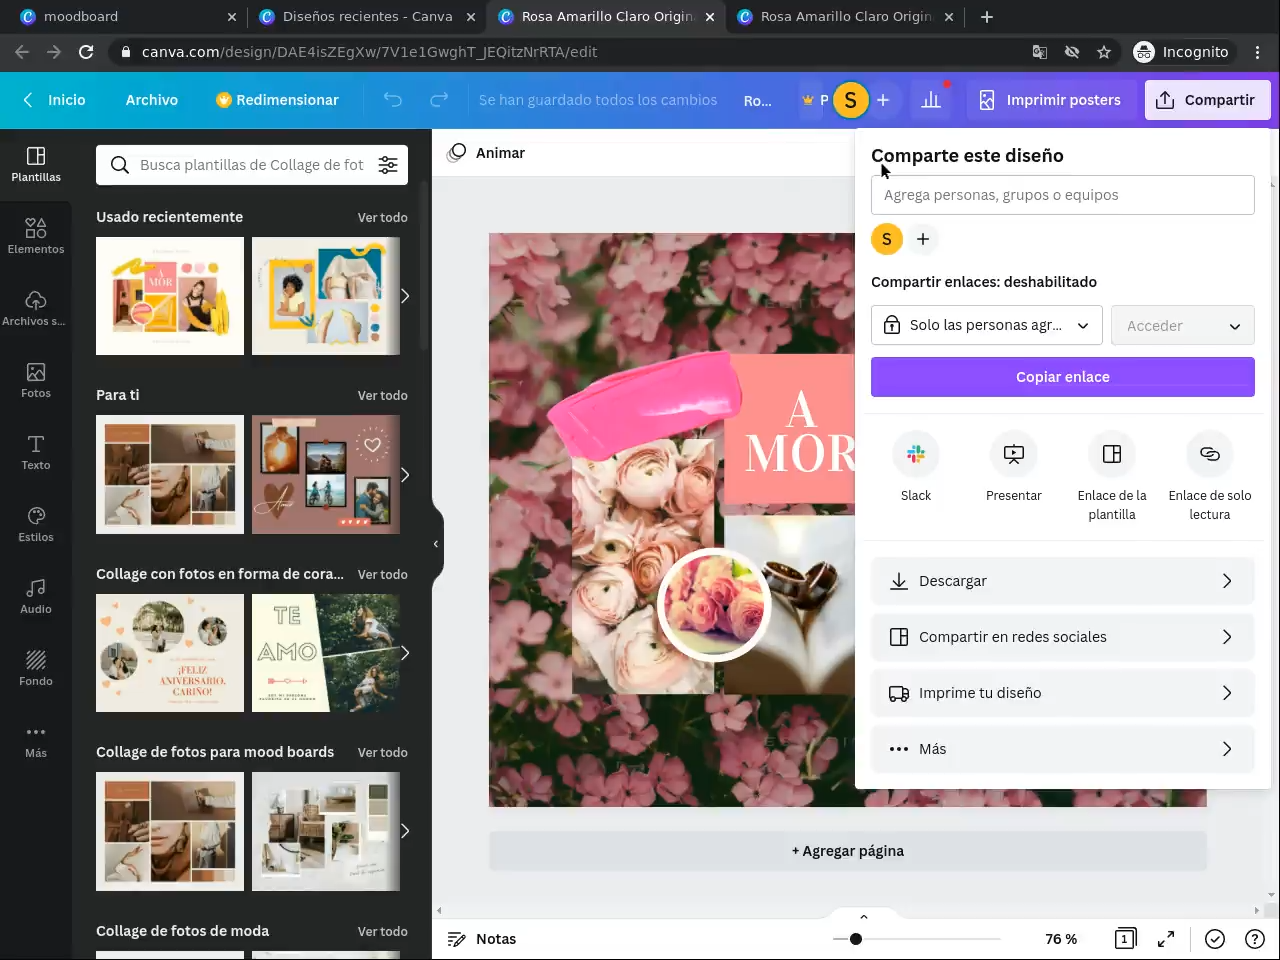This screenshot has height=960, width=1280.
Task: Open the Fondo sidebar panel
Action: (x=36, y=668)
